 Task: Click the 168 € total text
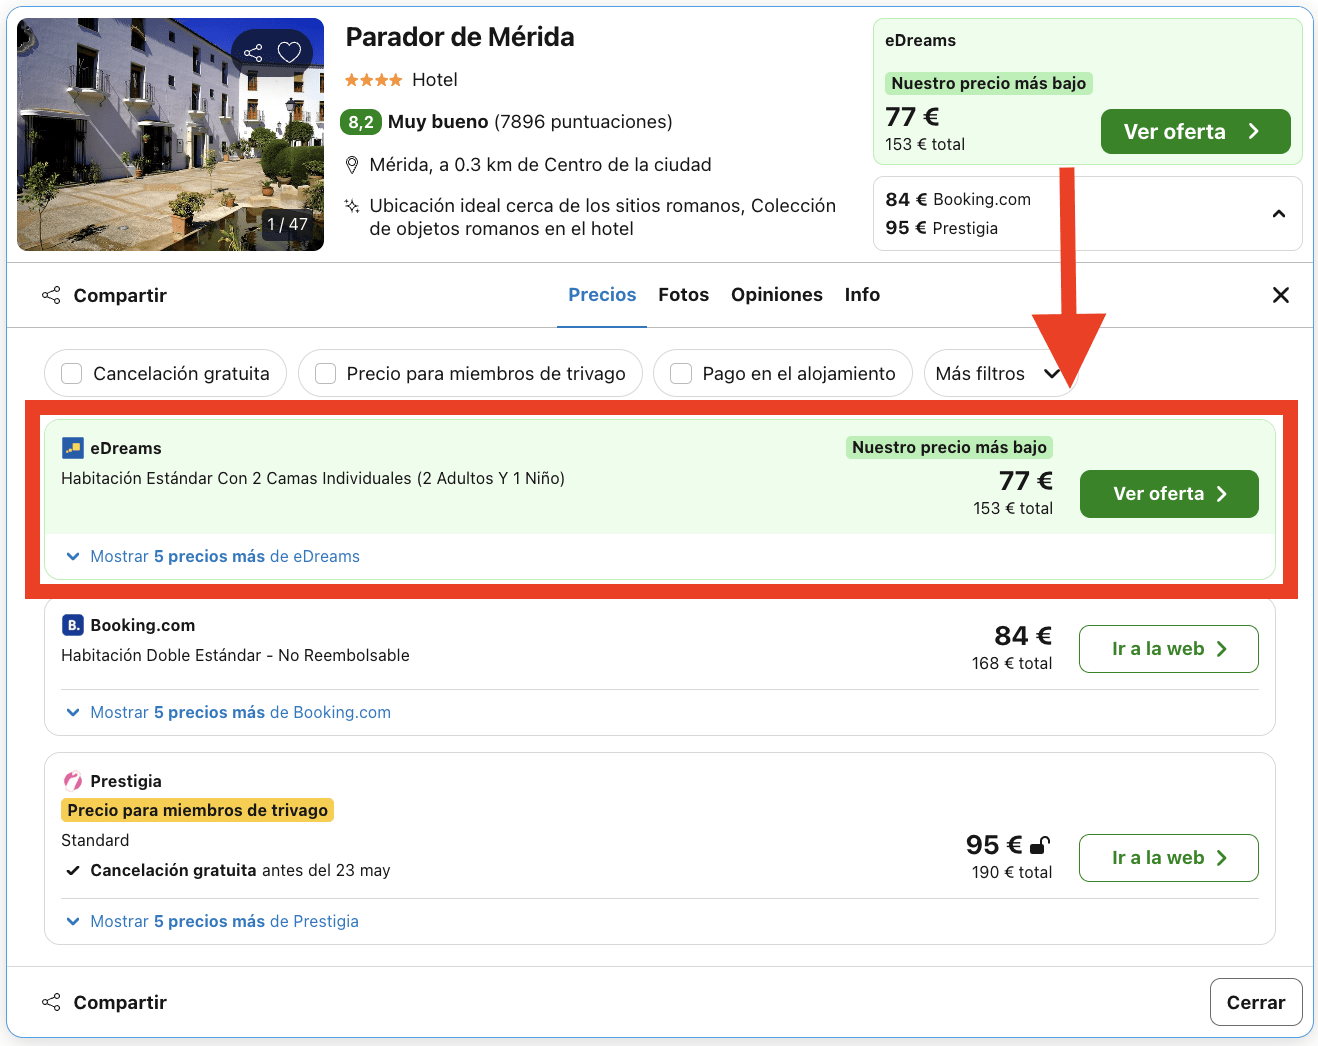tap(1012, 663)
